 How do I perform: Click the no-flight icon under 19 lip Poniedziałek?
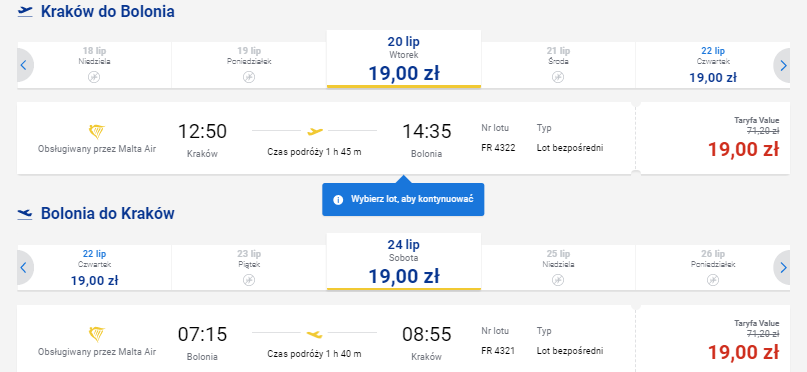pyautogui.click(x=249, y=77)
